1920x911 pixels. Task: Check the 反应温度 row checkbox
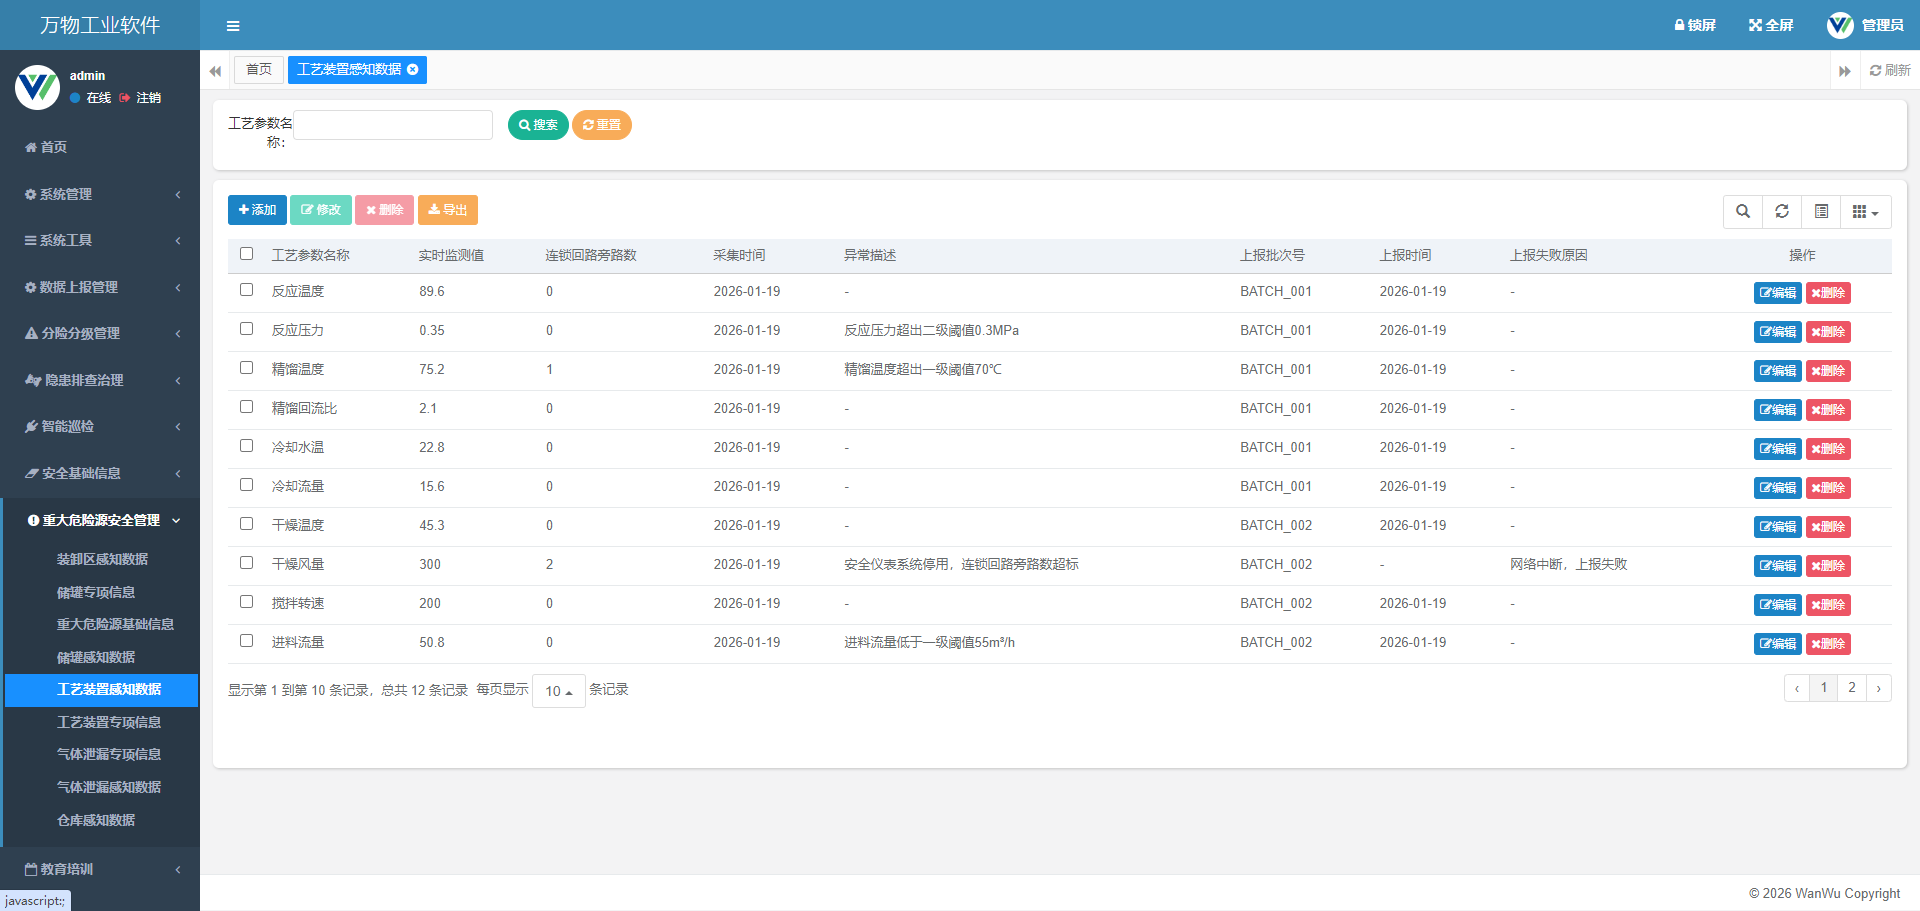(247, 290)
